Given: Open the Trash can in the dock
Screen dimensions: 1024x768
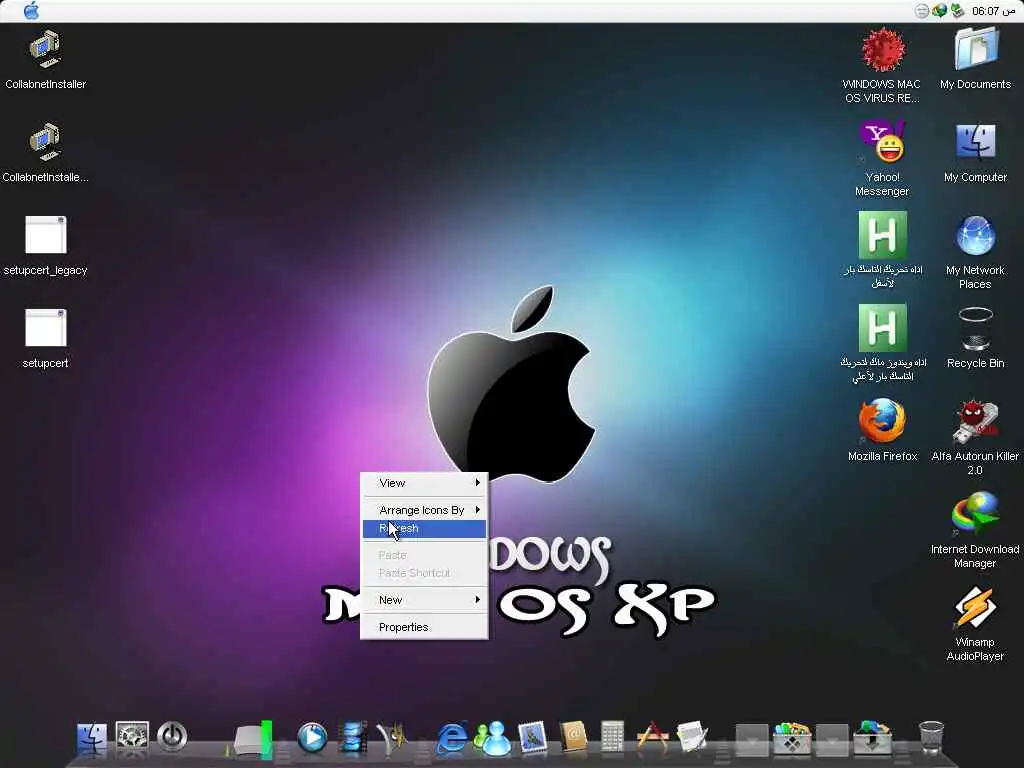Looking at the screenshot, I should pos(931,737).
